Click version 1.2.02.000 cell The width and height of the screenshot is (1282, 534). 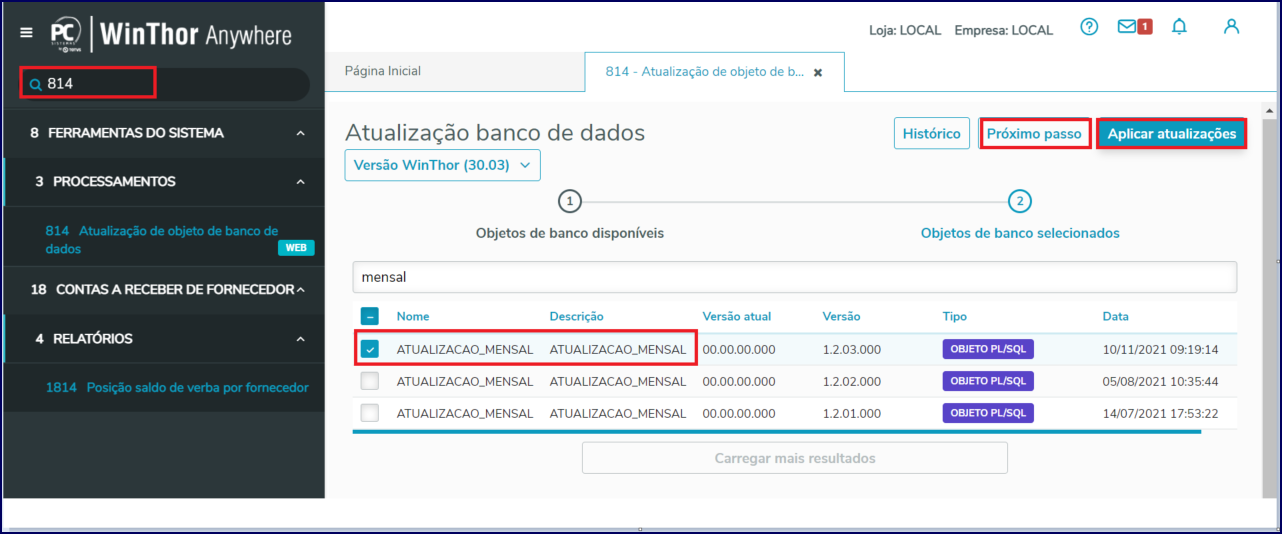[851, 382]
